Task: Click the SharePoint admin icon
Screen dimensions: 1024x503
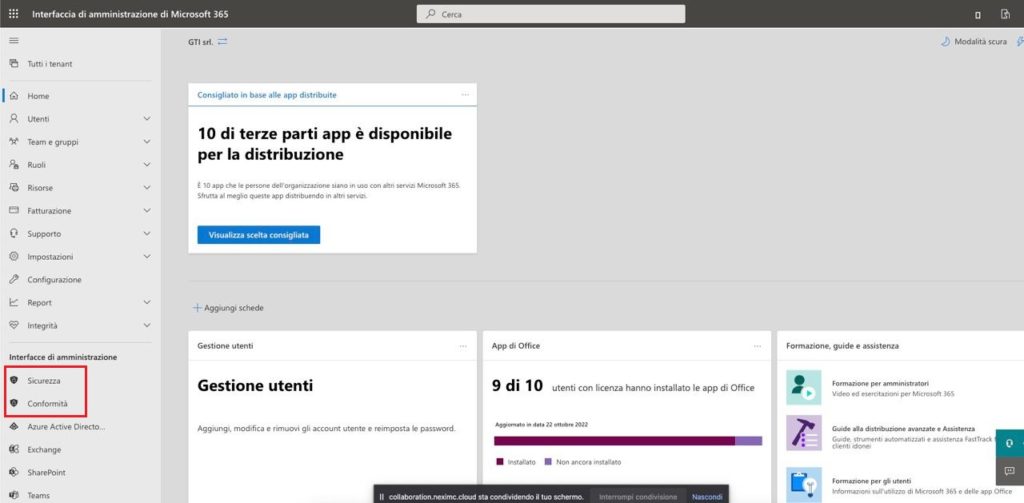Action: (x=14, y=472)
